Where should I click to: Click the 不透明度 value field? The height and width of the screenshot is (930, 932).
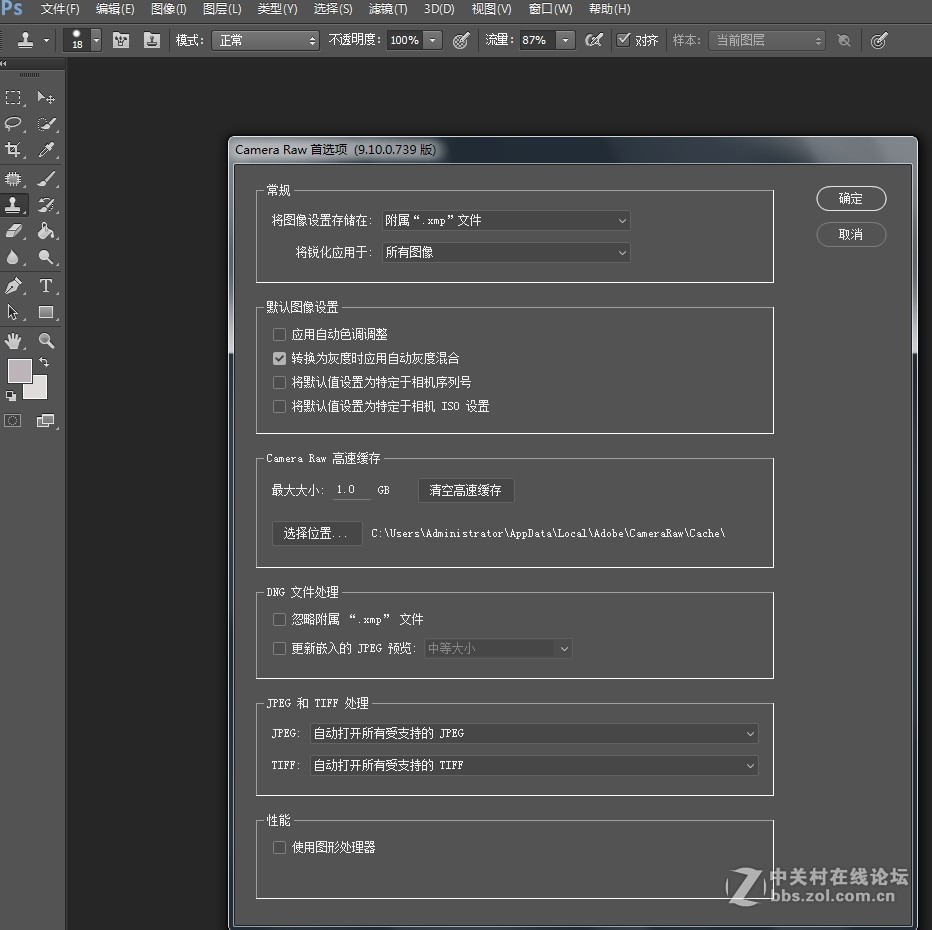pos(405,40)
